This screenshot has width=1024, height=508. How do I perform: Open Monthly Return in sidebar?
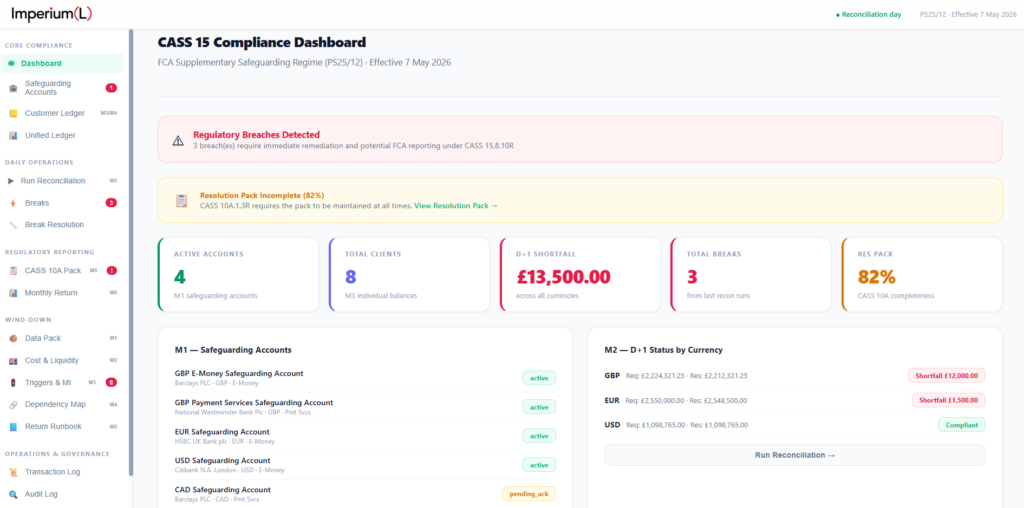click(63, 293)
